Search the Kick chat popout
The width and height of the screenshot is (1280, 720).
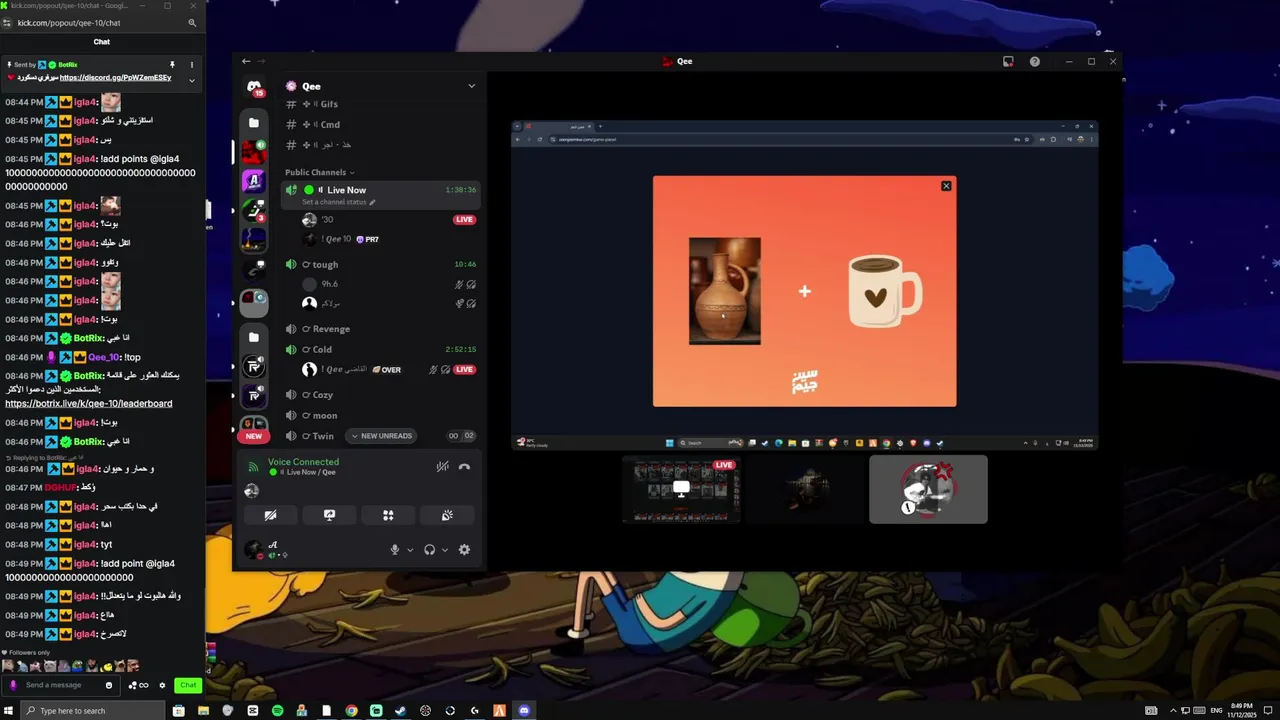(192, 23)
